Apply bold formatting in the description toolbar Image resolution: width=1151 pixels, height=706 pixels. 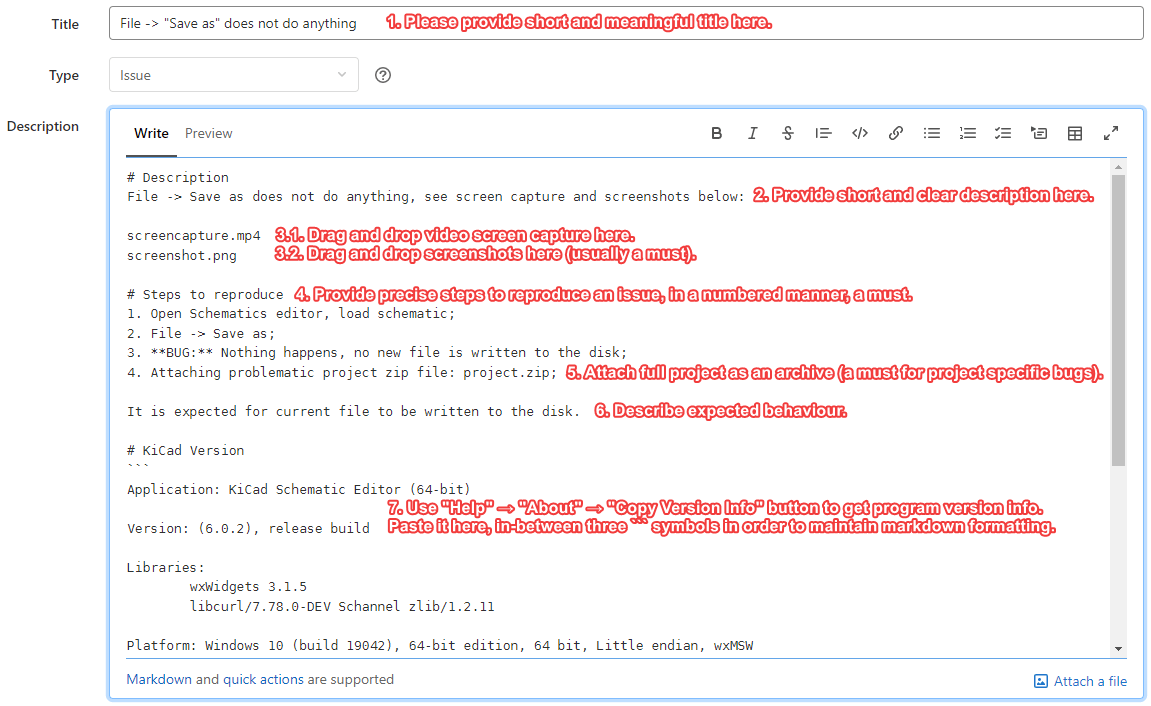point(716,133)
